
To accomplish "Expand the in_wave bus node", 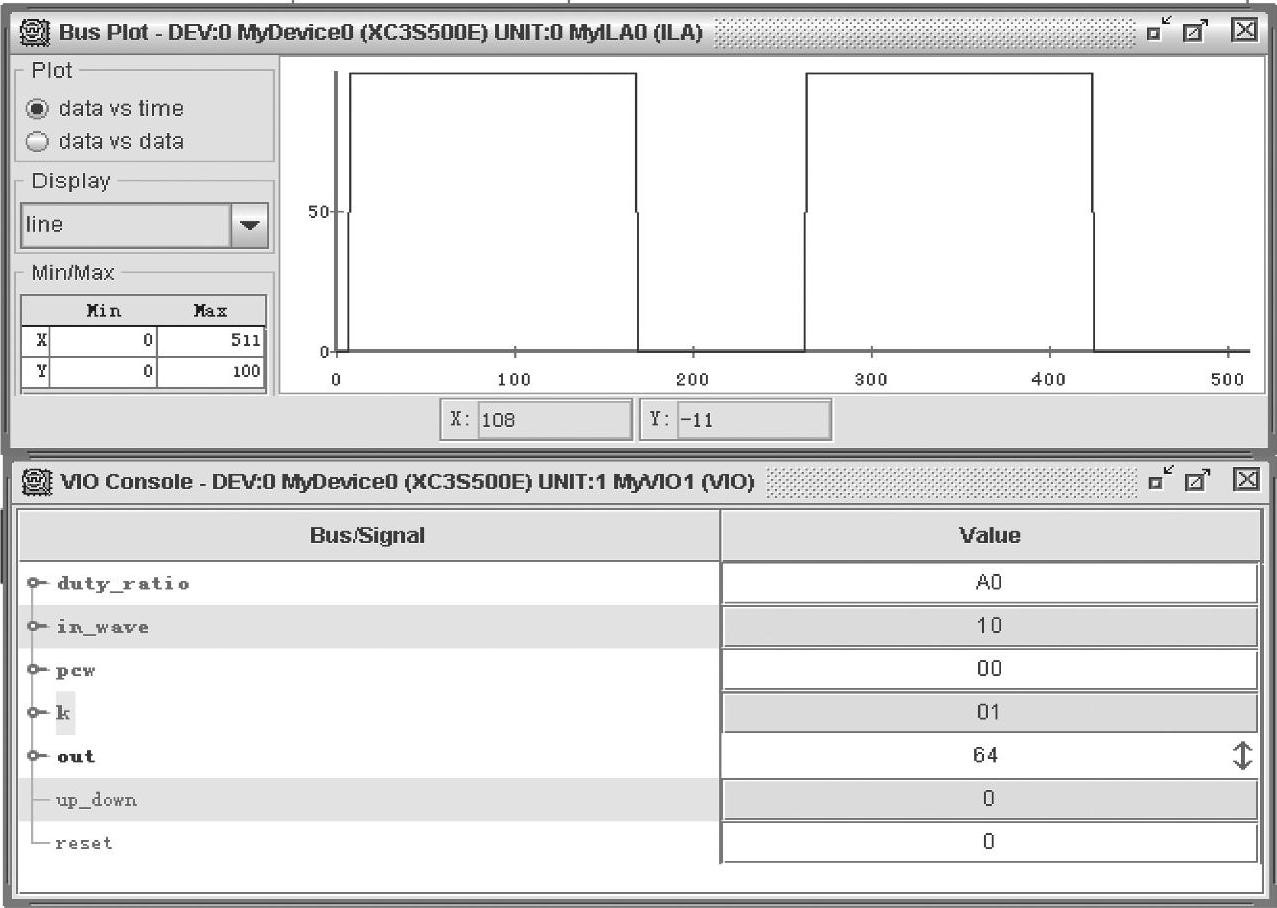I will (x=35, y=626).
